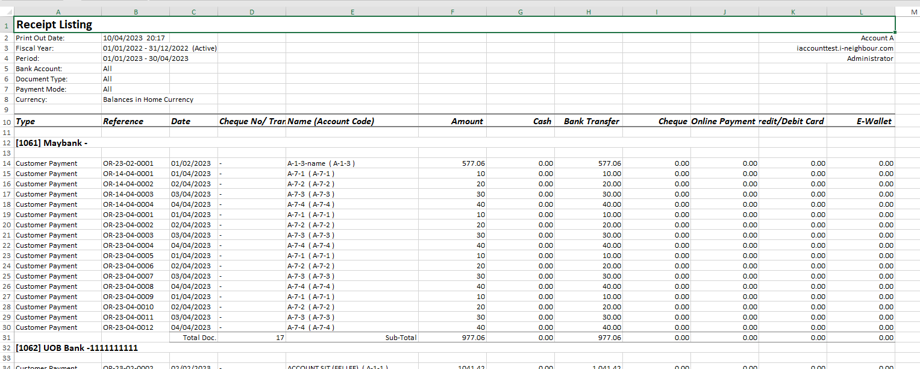Click the Online Payment heading cell
The width and height of the screenshot is (920, 369).
(724, 121)
